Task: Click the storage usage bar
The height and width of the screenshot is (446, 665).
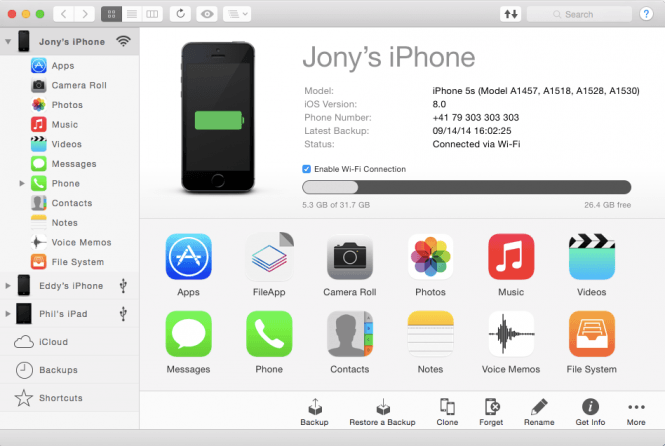Action: (467, 187)
